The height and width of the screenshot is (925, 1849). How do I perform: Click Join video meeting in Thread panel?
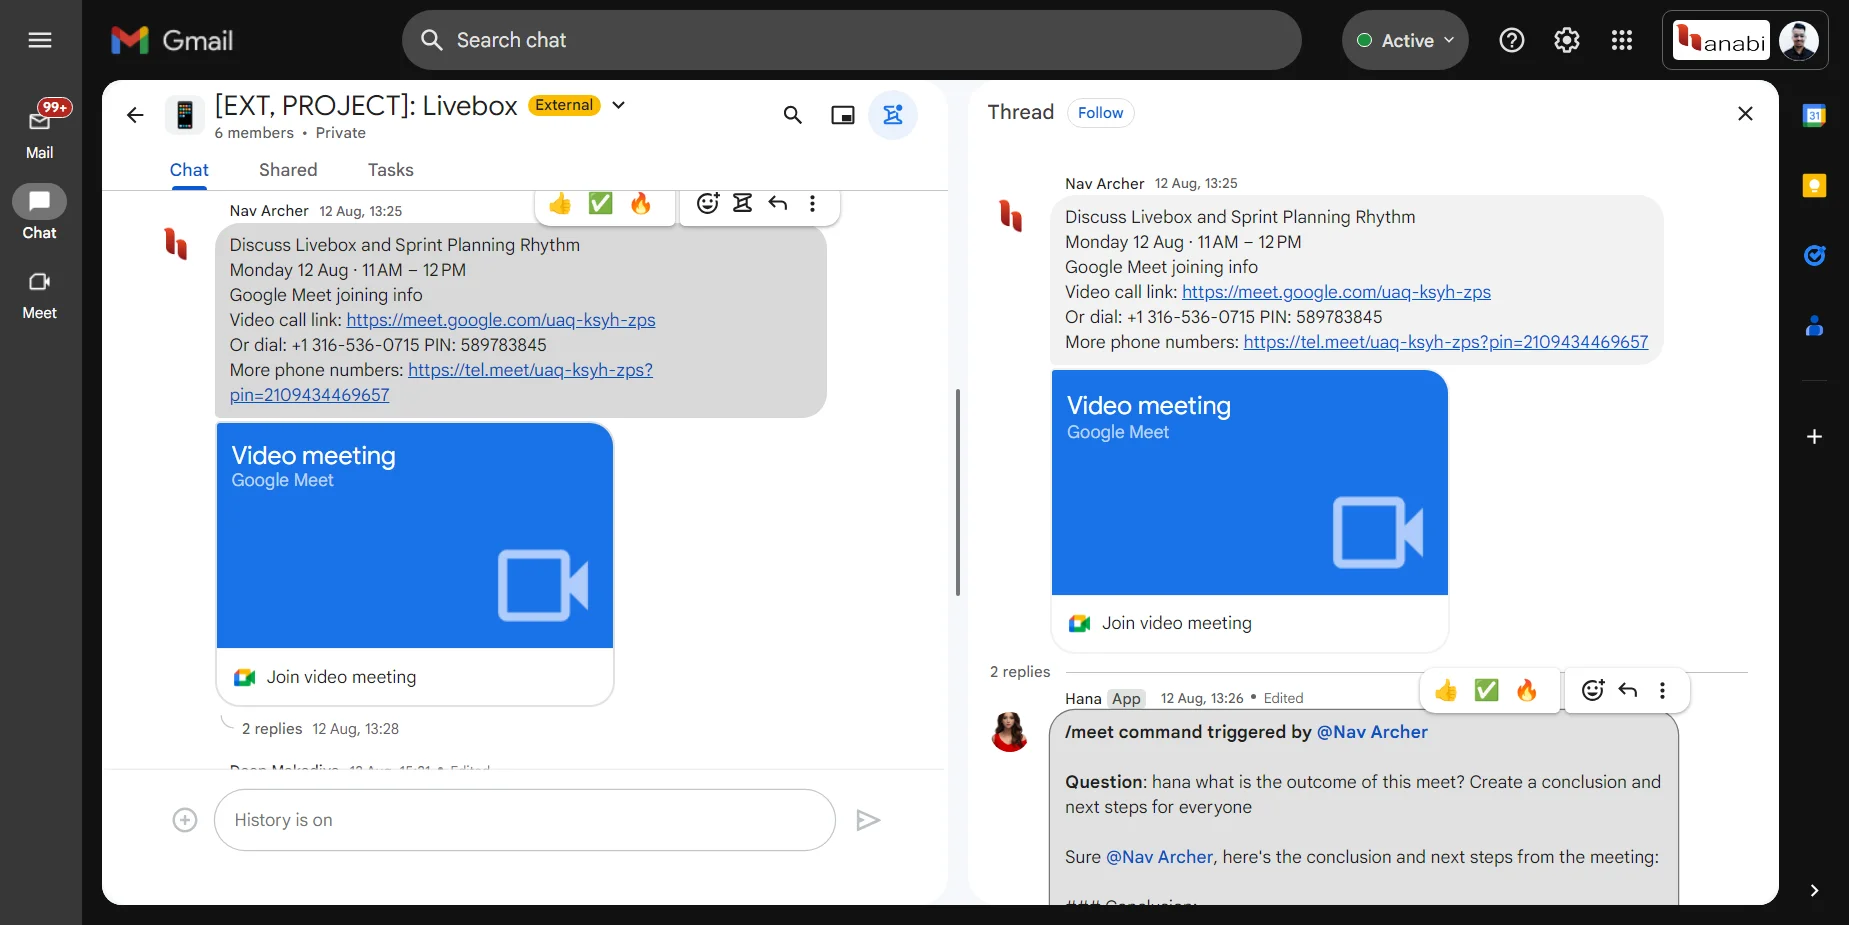click(x=1176, y=623)
